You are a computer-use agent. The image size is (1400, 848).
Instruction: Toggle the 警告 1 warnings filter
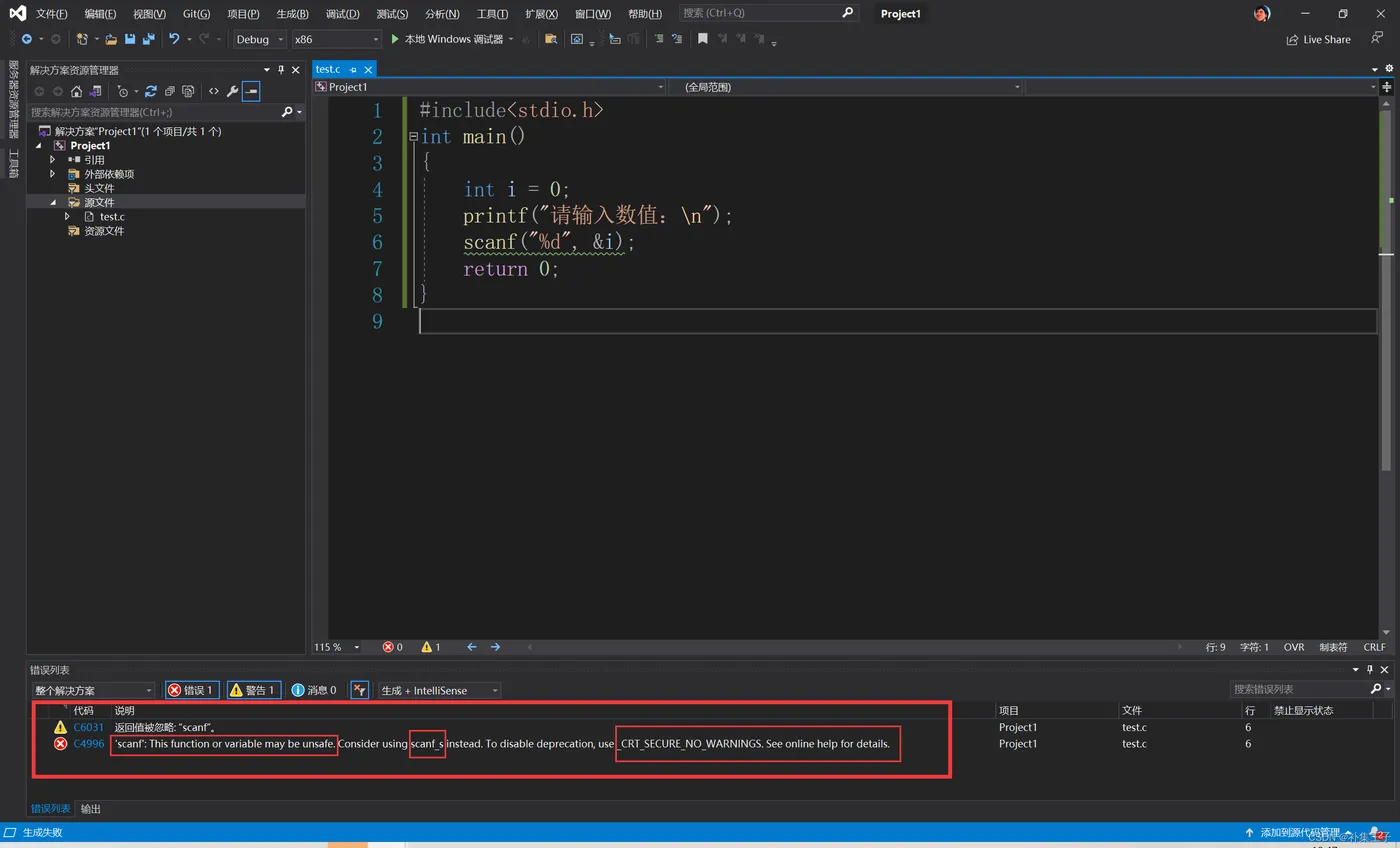[x=254, y=690]
